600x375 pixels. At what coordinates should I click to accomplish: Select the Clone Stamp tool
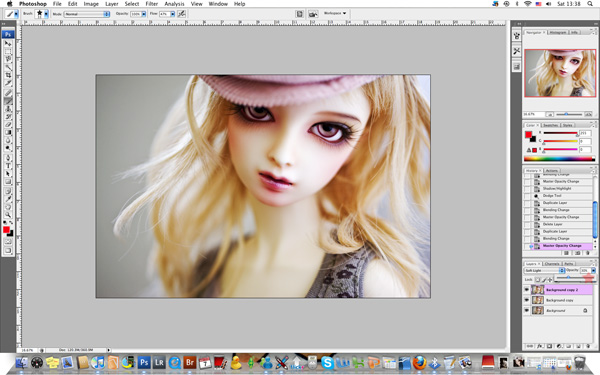coord(8,109)
